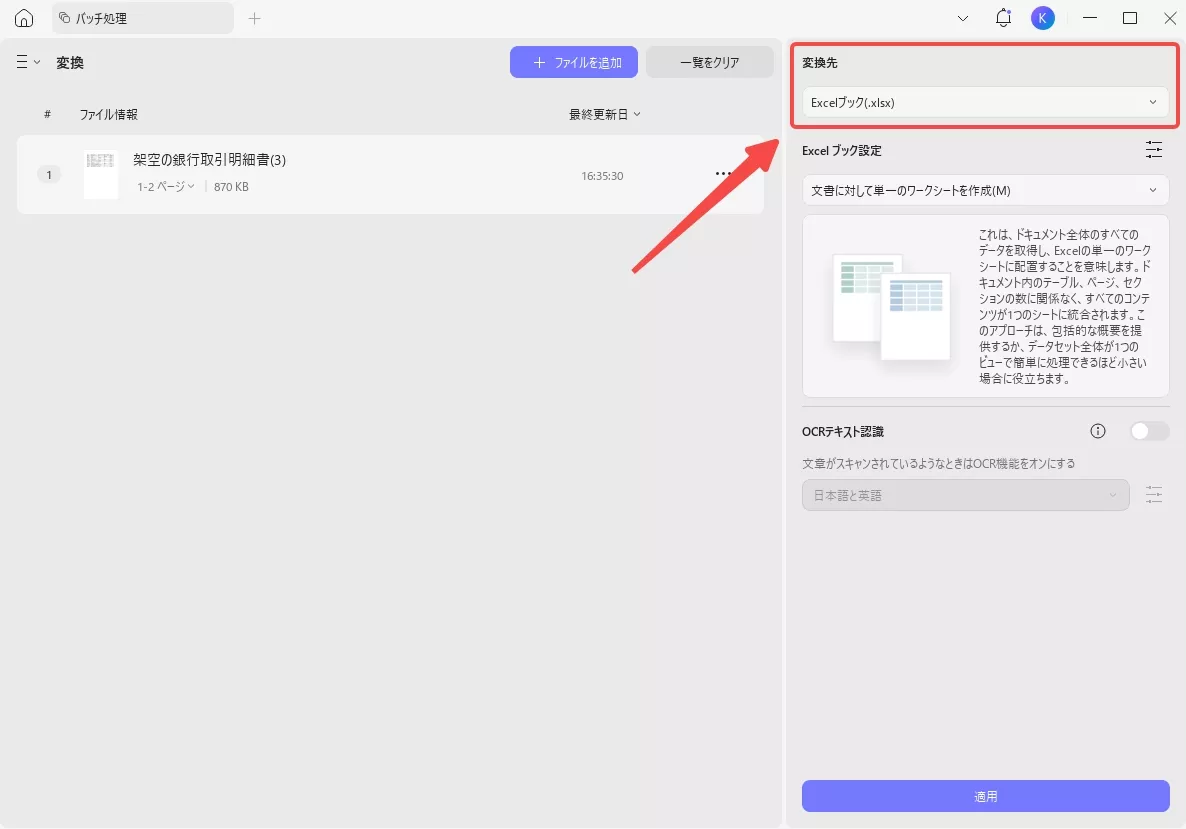
Task: Click the info icon next to OCRテキスト認識
Action: coord(1097,430)
